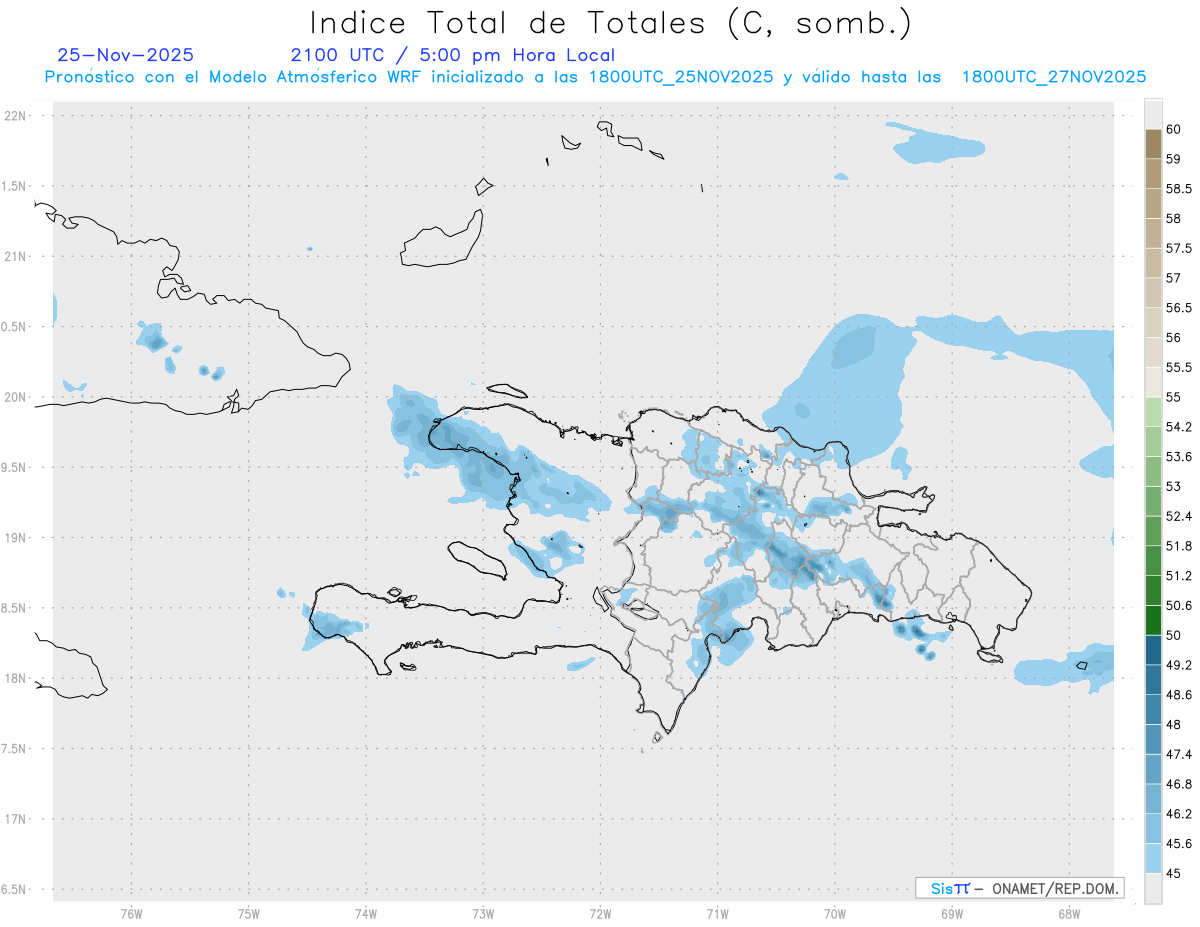Pick the dark brown swatch between 59 and 60
The width and height of the screenshot is (1200, 927).
click(1153, 144)
